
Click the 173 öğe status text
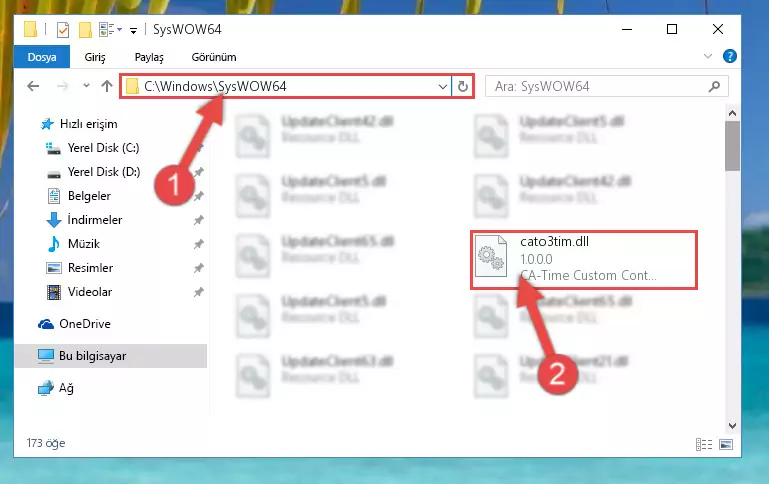[46, 443]
